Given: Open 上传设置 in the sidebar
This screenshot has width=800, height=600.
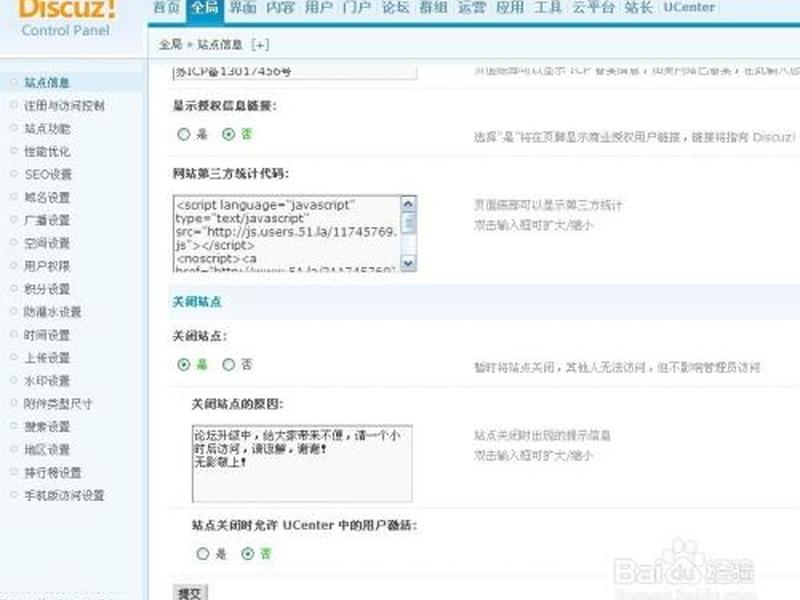Looking at the screenshot, I should coord(47,358).
